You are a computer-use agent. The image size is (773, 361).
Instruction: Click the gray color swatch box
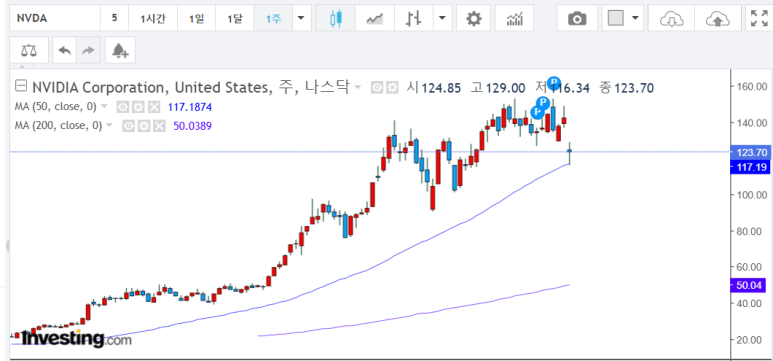coord(616,18)
